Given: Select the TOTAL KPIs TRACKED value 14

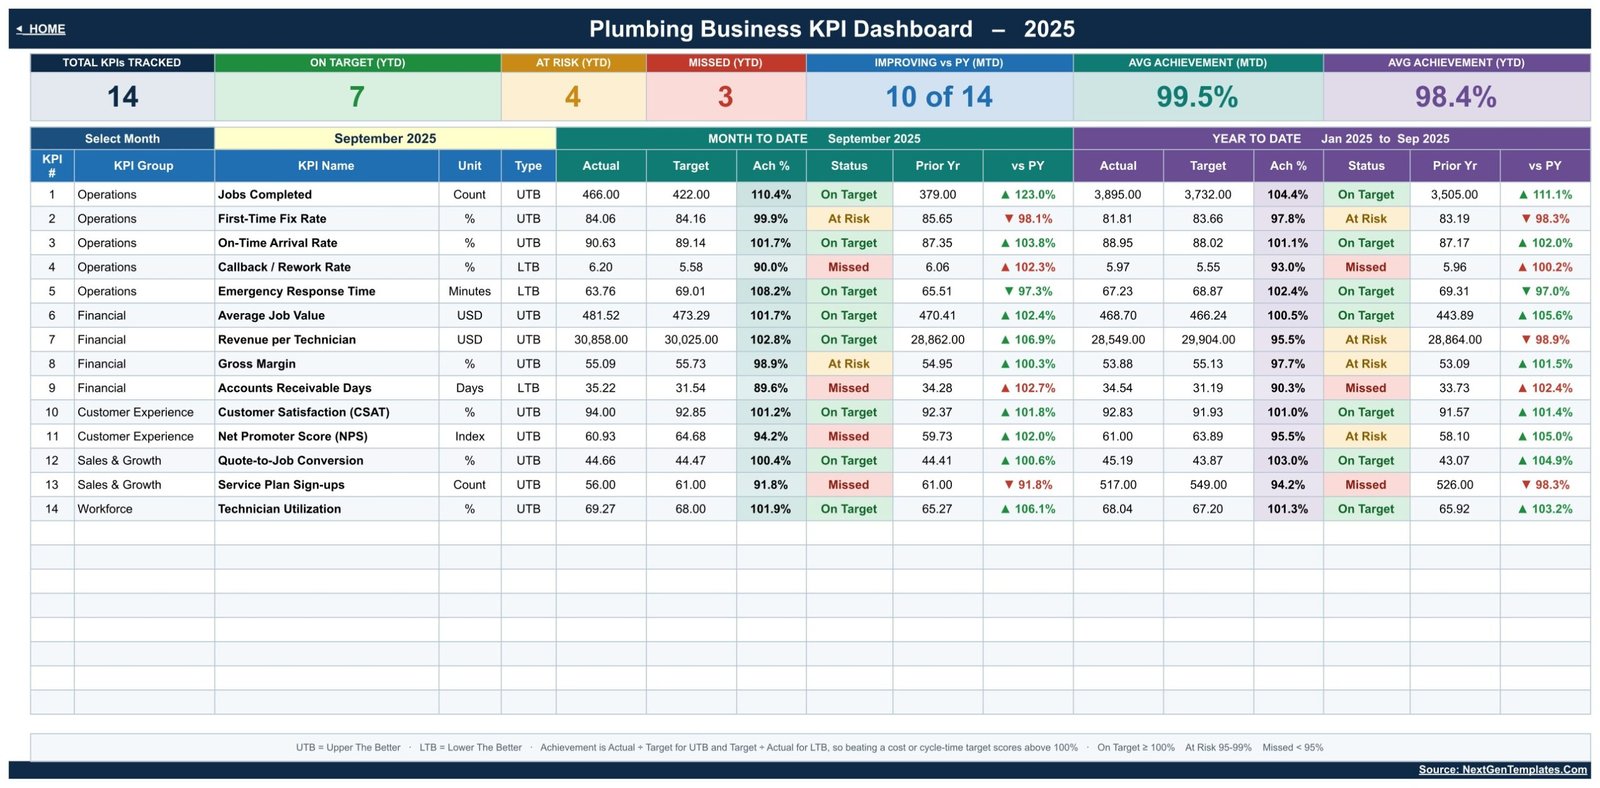Looking at the screenshot, I should (x=122, y=97).
